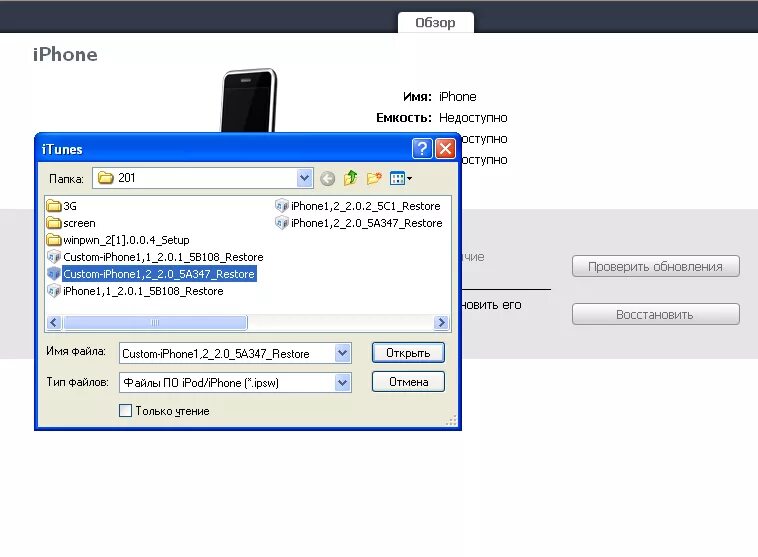The height and width of the screenshot is (557, 758).
Task: Click icon of iPhone1,2_2.0_5A347_Restore file
Action: pyautogui.click(x=281, y=223)
